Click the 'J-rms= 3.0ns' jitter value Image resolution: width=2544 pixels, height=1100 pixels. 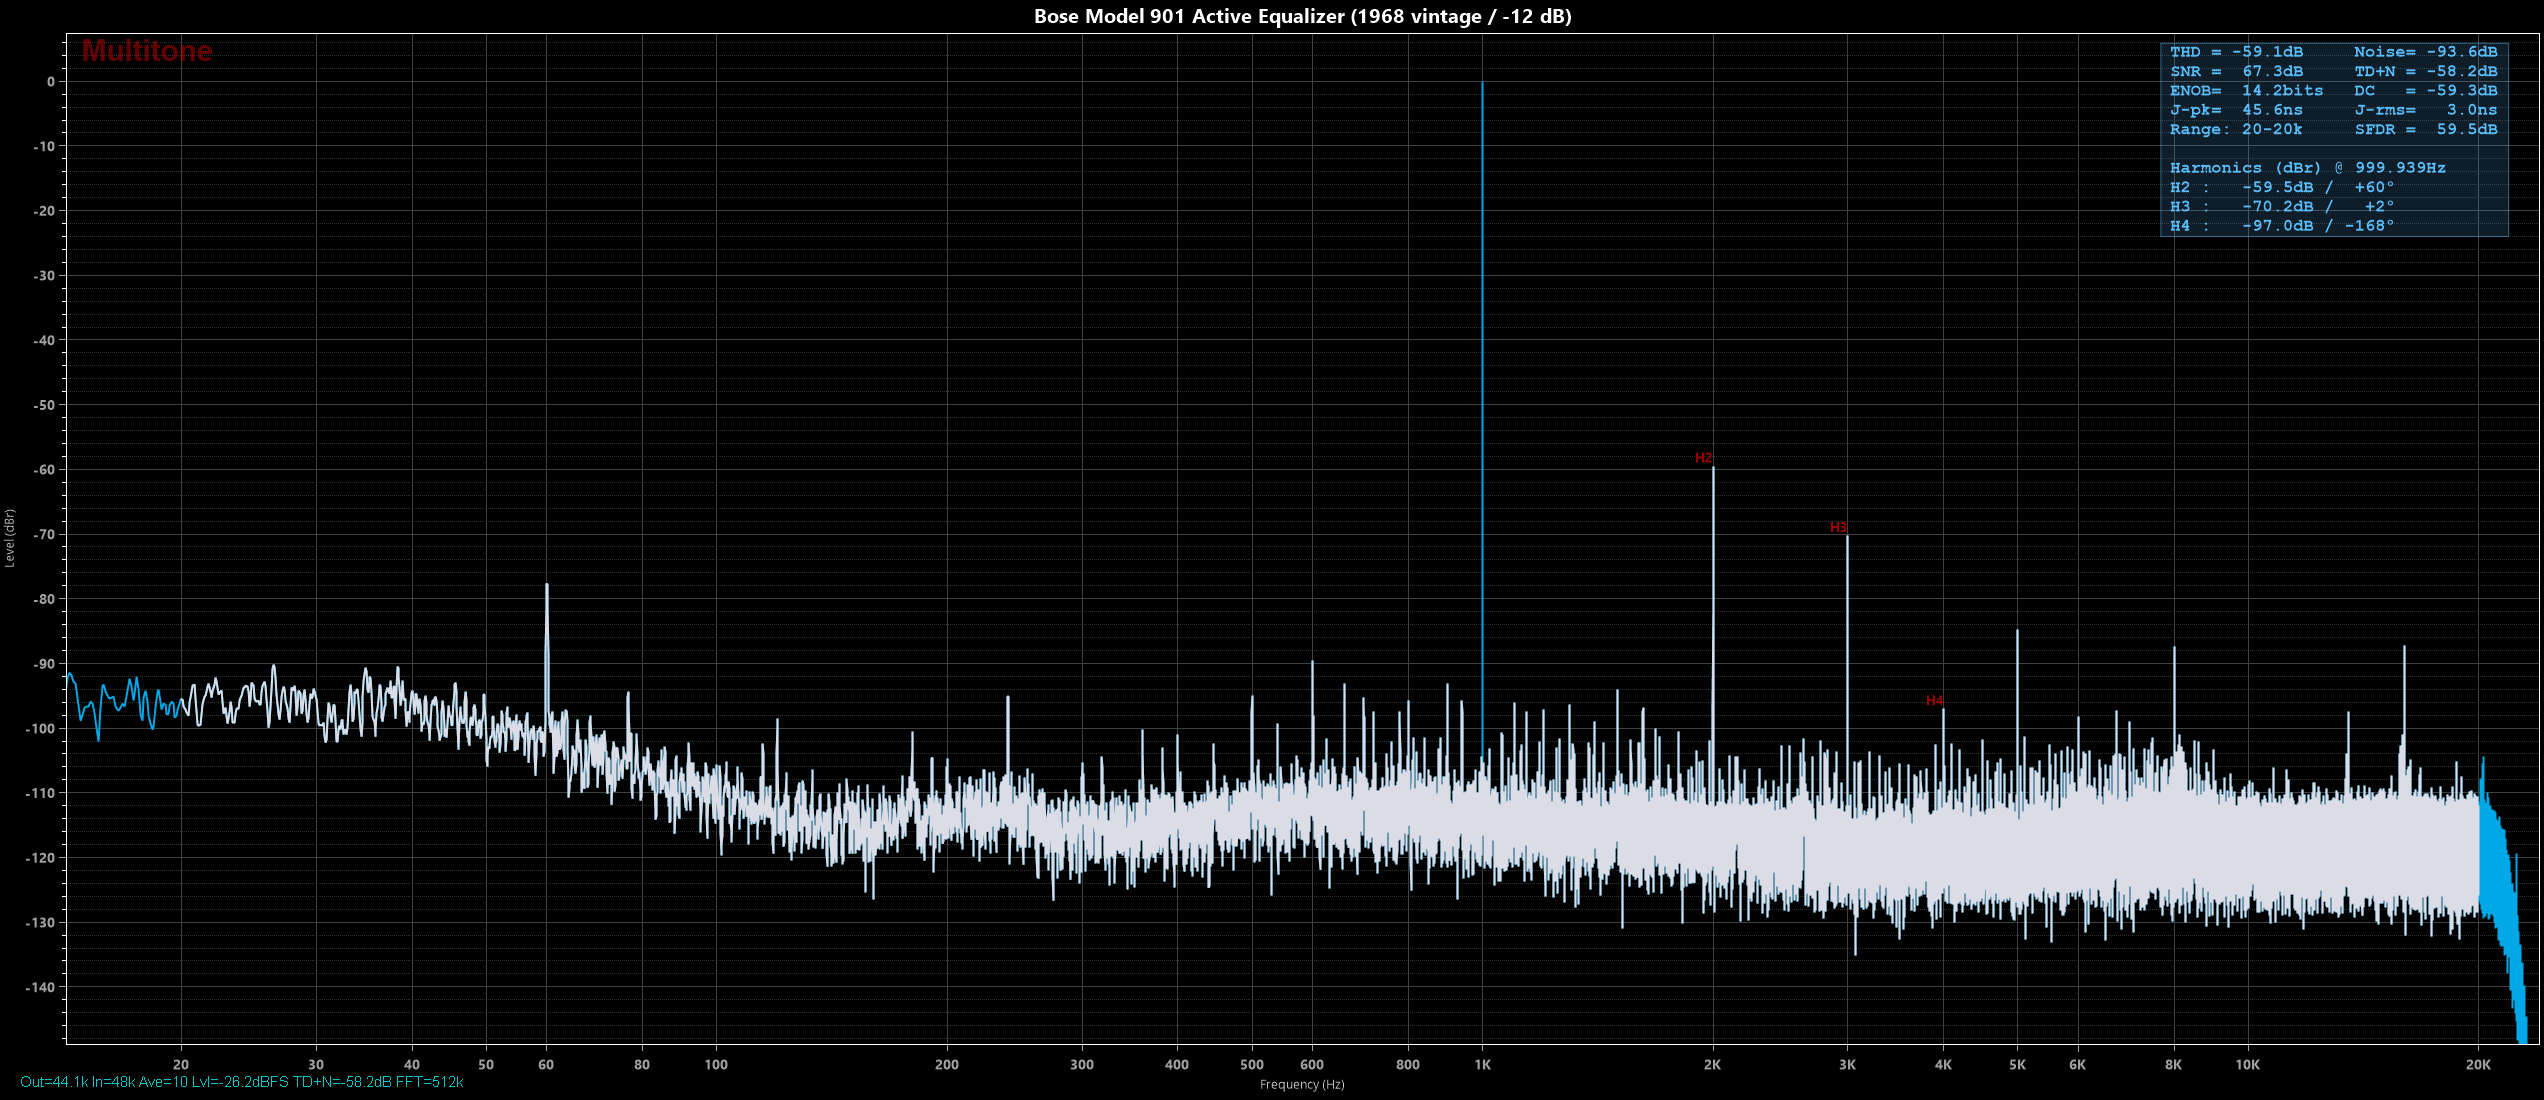pos(2425,110)
